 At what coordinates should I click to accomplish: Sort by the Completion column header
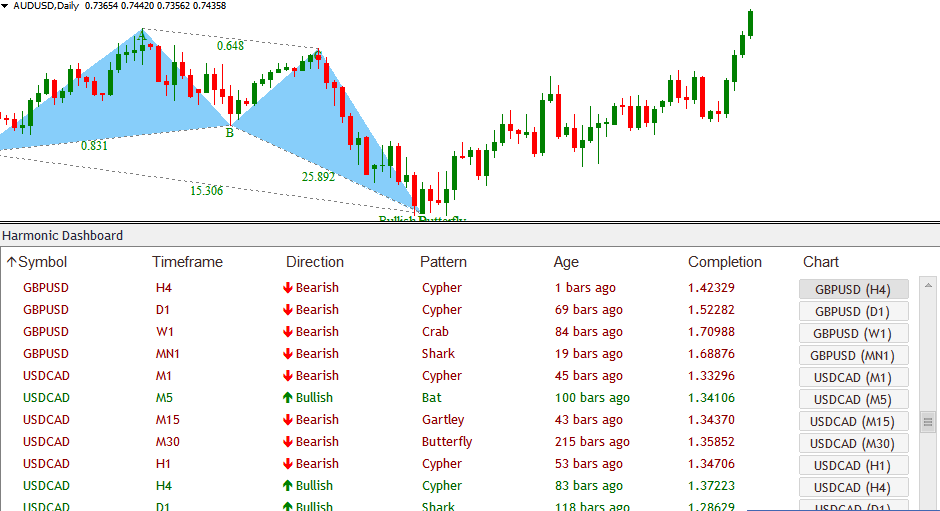pos(725,262)
